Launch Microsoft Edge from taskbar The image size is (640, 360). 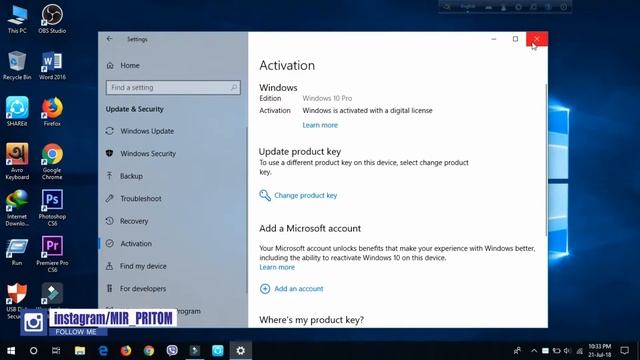click(x=103, y=351)
